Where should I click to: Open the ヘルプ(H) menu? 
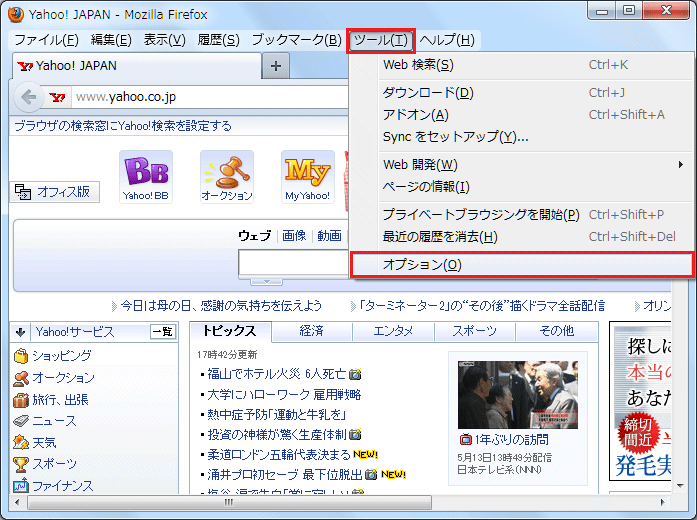447,40
